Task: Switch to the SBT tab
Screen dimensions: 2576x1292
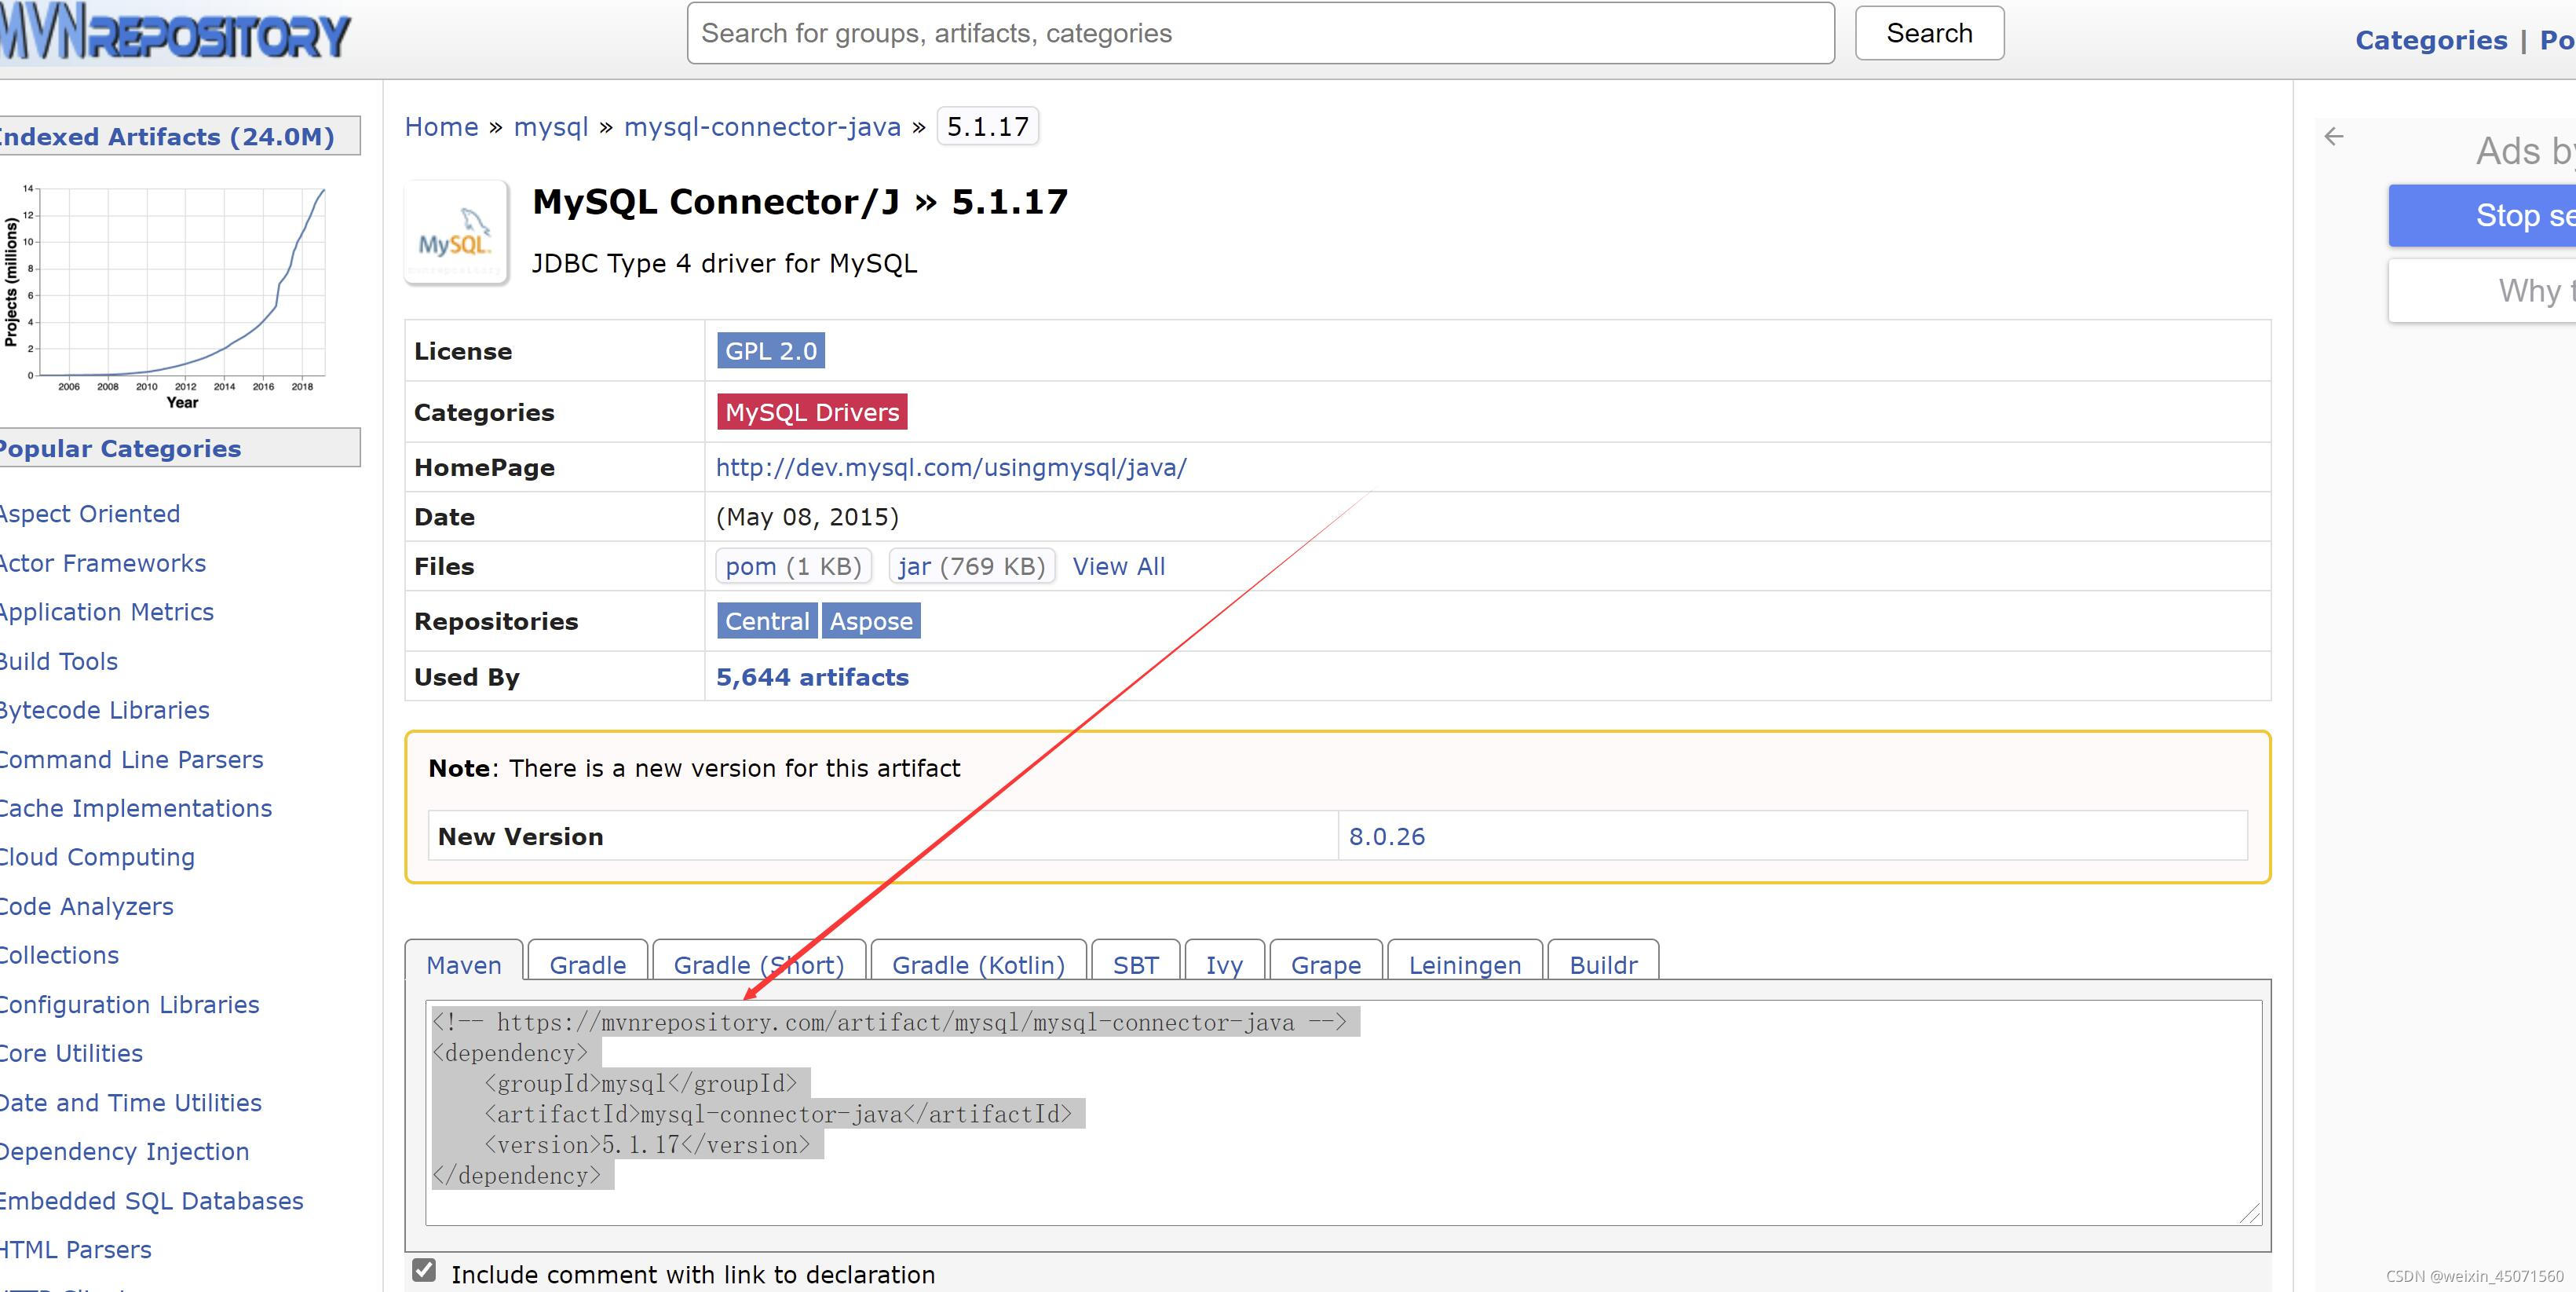Action: (1136, 964)
